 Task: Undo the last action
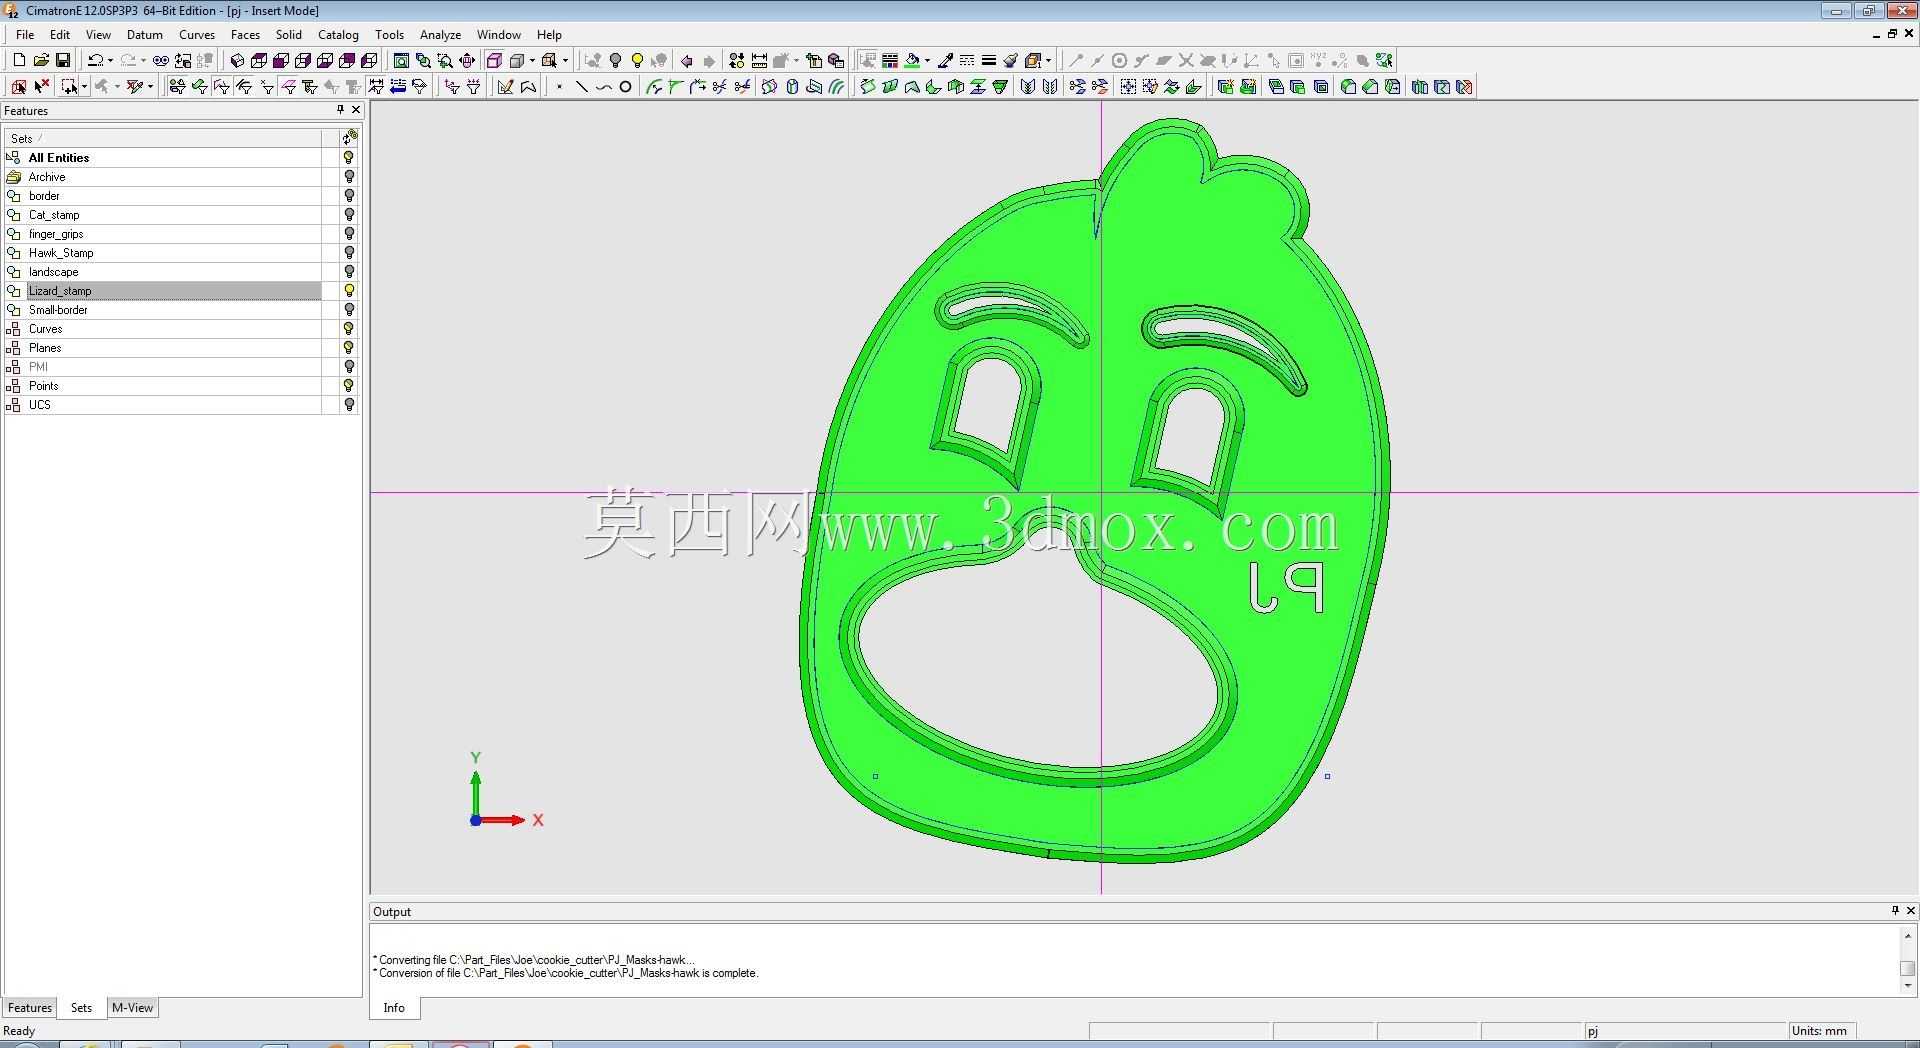click(x=94, y=60)
